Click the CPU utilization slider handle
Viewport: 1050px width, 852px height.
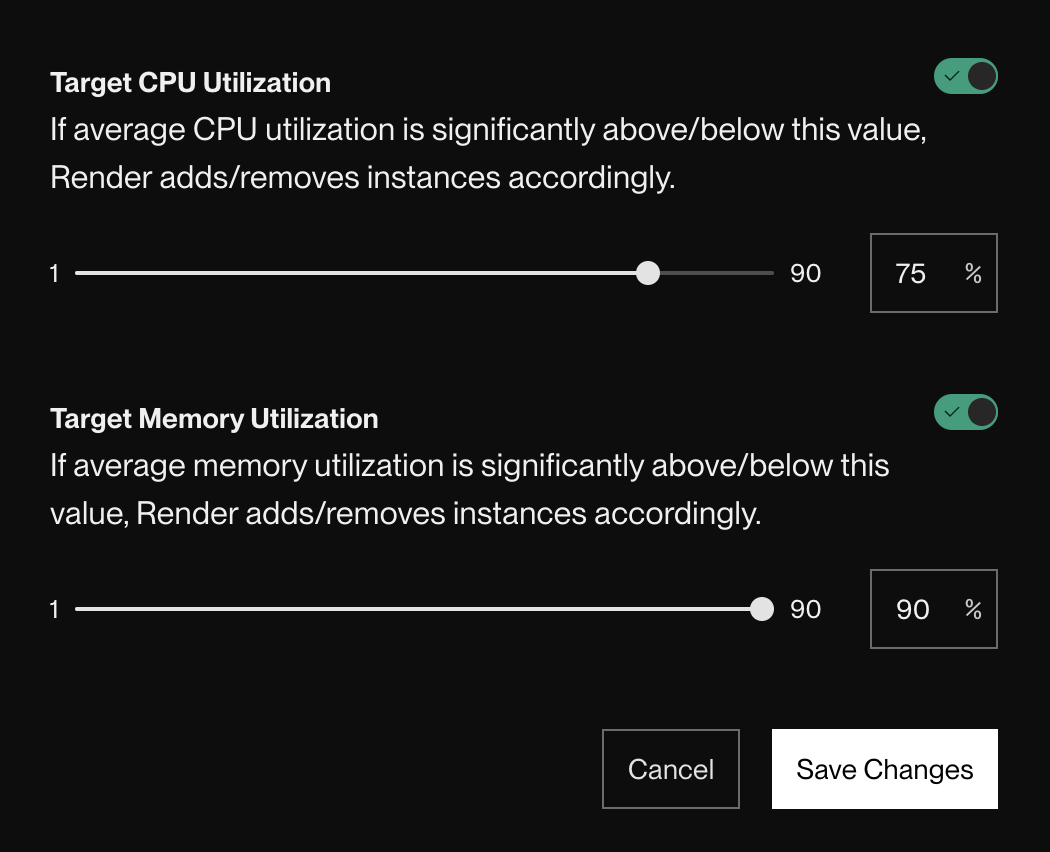tap(647, 272)
